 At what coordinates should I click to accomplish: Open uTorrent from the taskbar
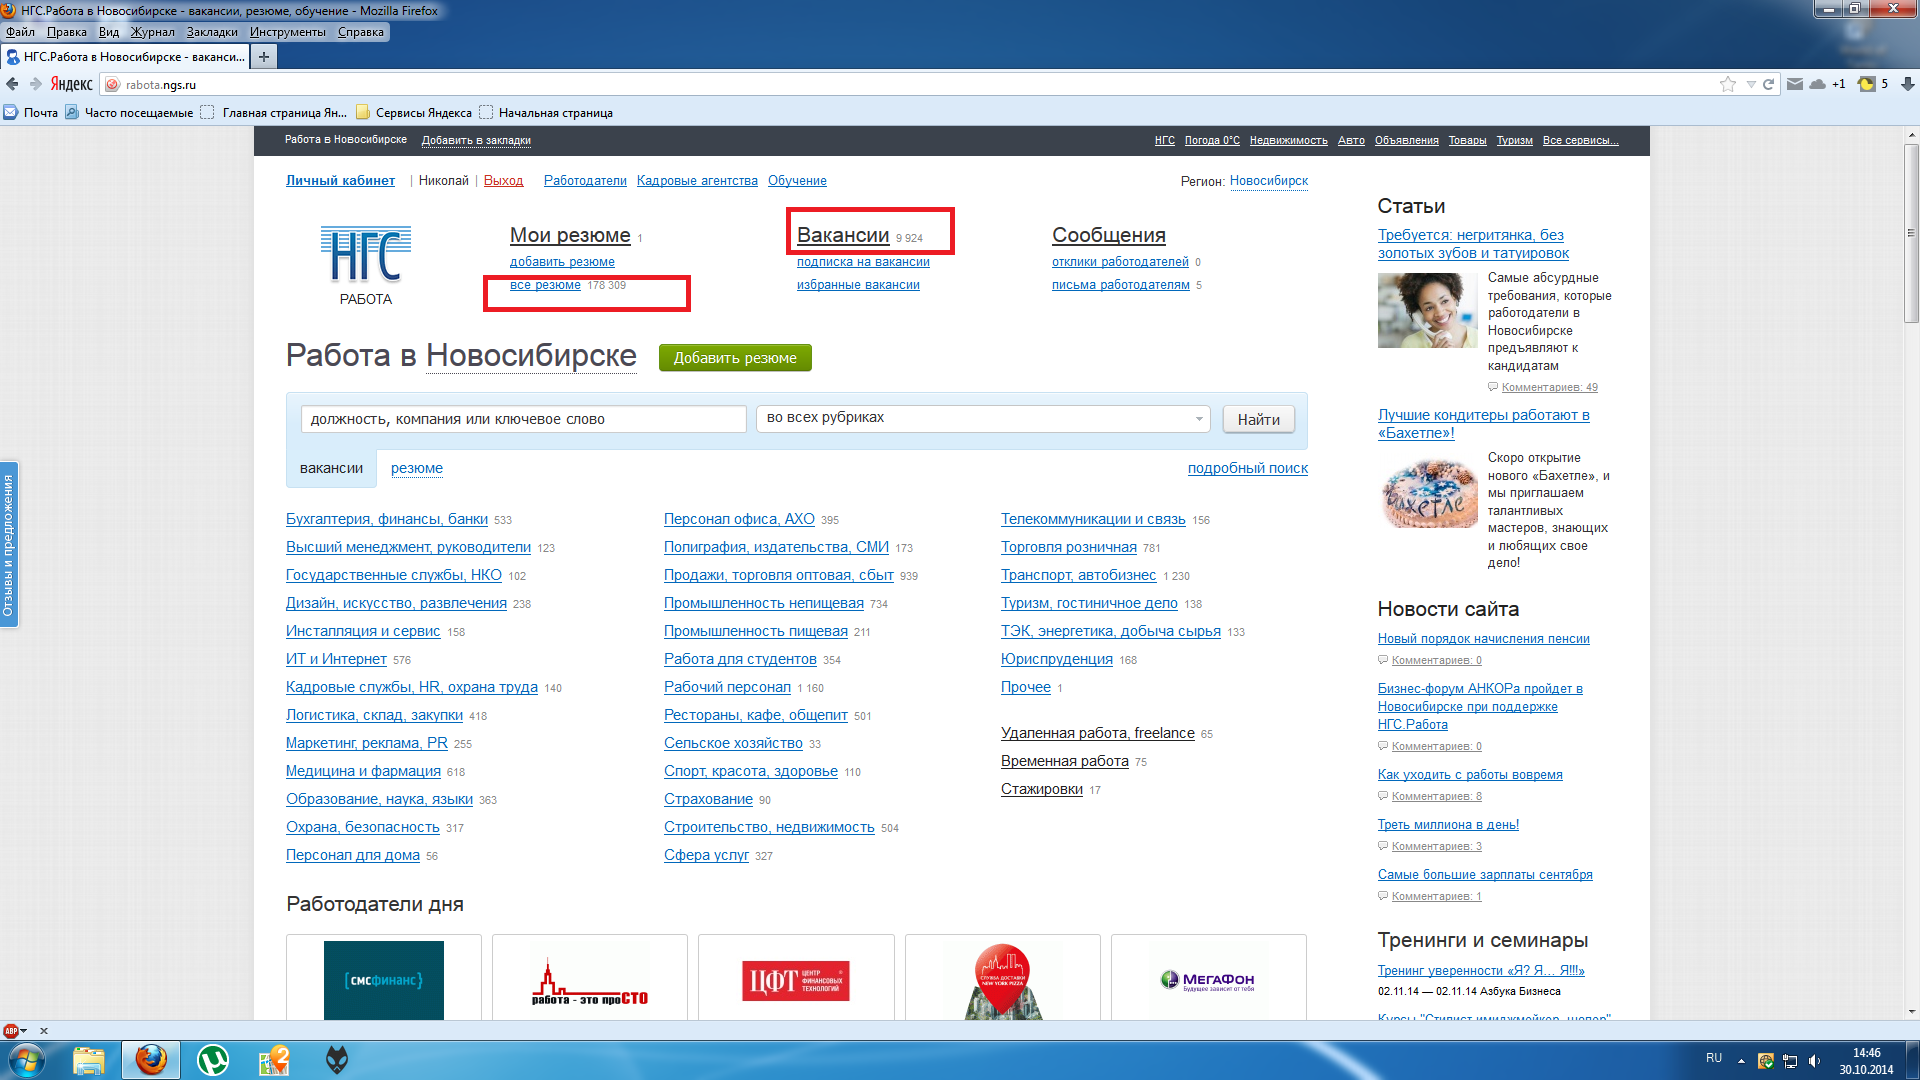point(213,1060)
